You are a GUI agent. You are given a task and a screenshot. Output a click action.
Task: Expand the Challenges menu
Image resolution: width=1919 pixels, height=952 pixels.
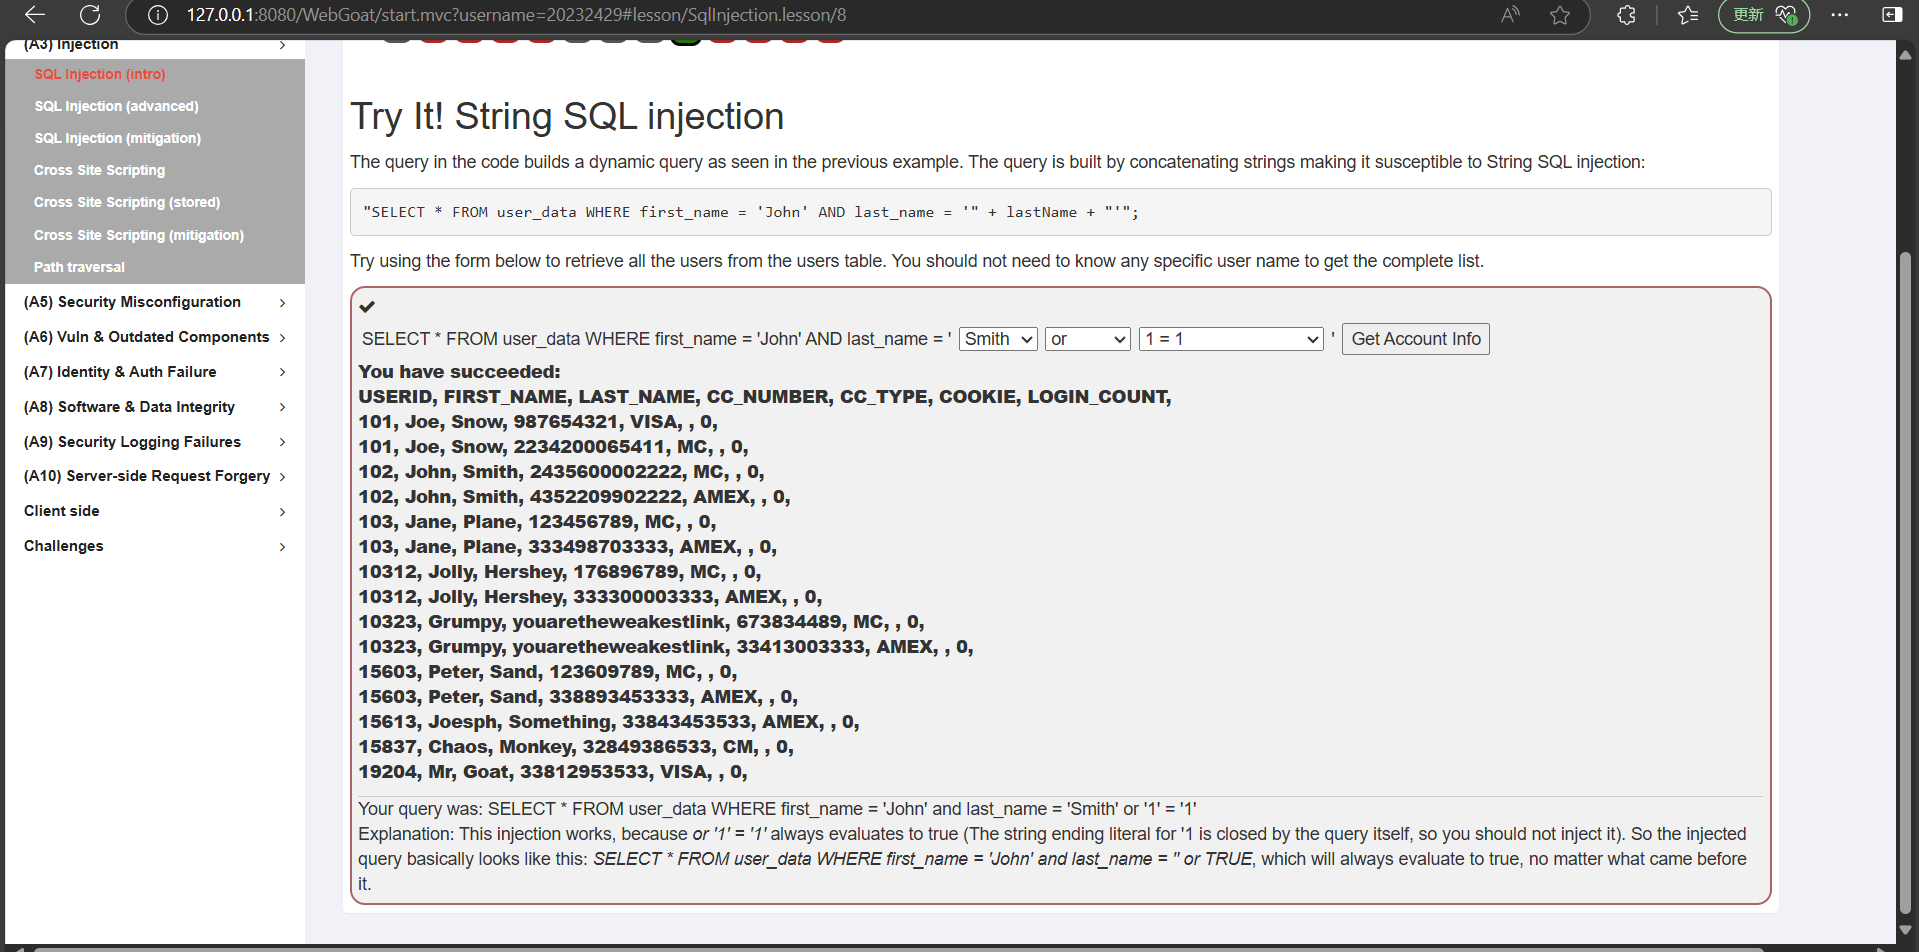coord(155,546)
